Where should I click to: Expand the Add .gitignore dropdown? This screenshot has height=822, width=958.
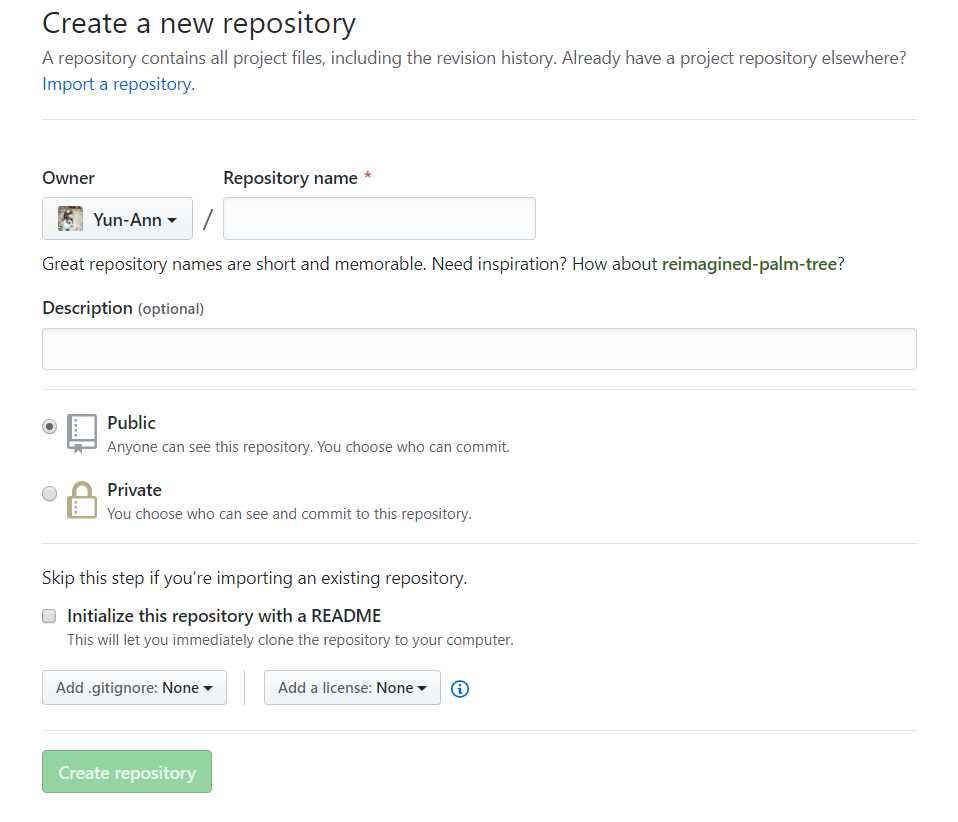(134, 688)
